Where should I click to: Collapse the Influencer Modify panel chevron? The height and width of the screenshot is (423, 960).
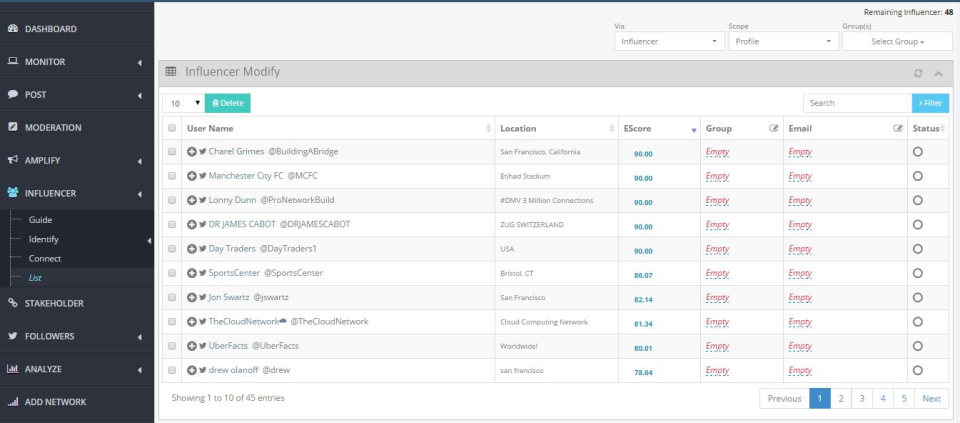(938, 73)
